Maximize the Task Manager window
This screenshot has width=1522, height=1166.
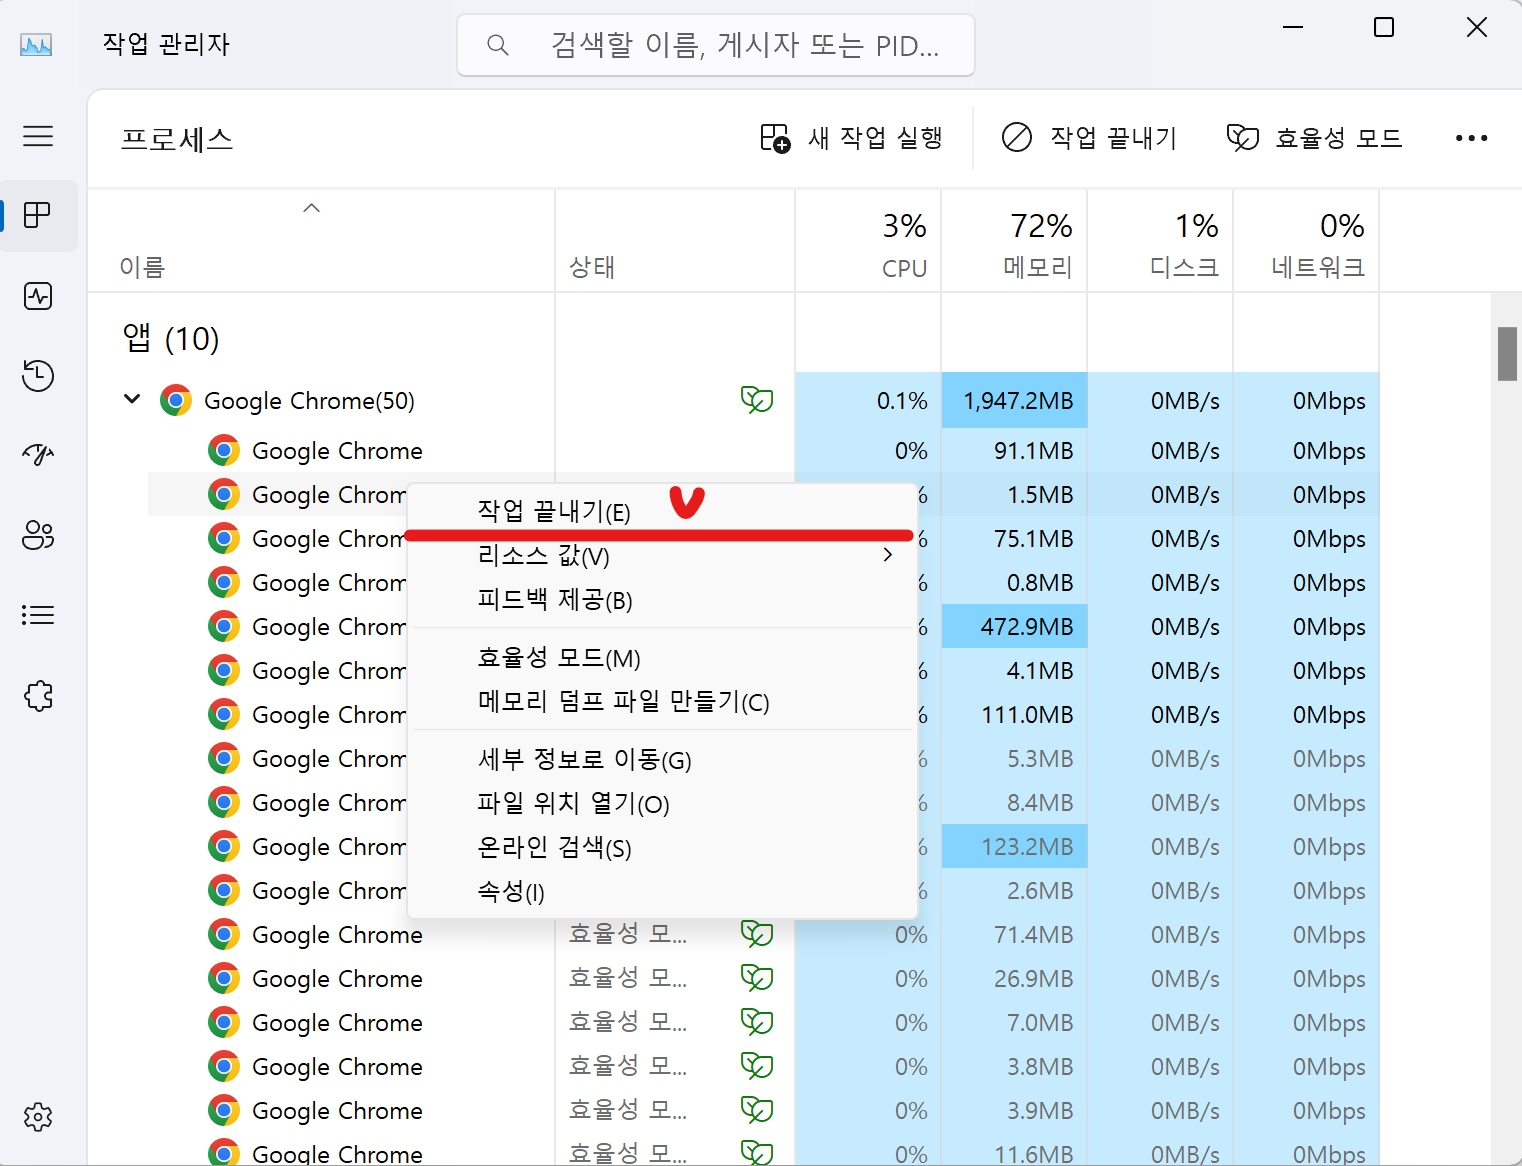point(1384,27)
